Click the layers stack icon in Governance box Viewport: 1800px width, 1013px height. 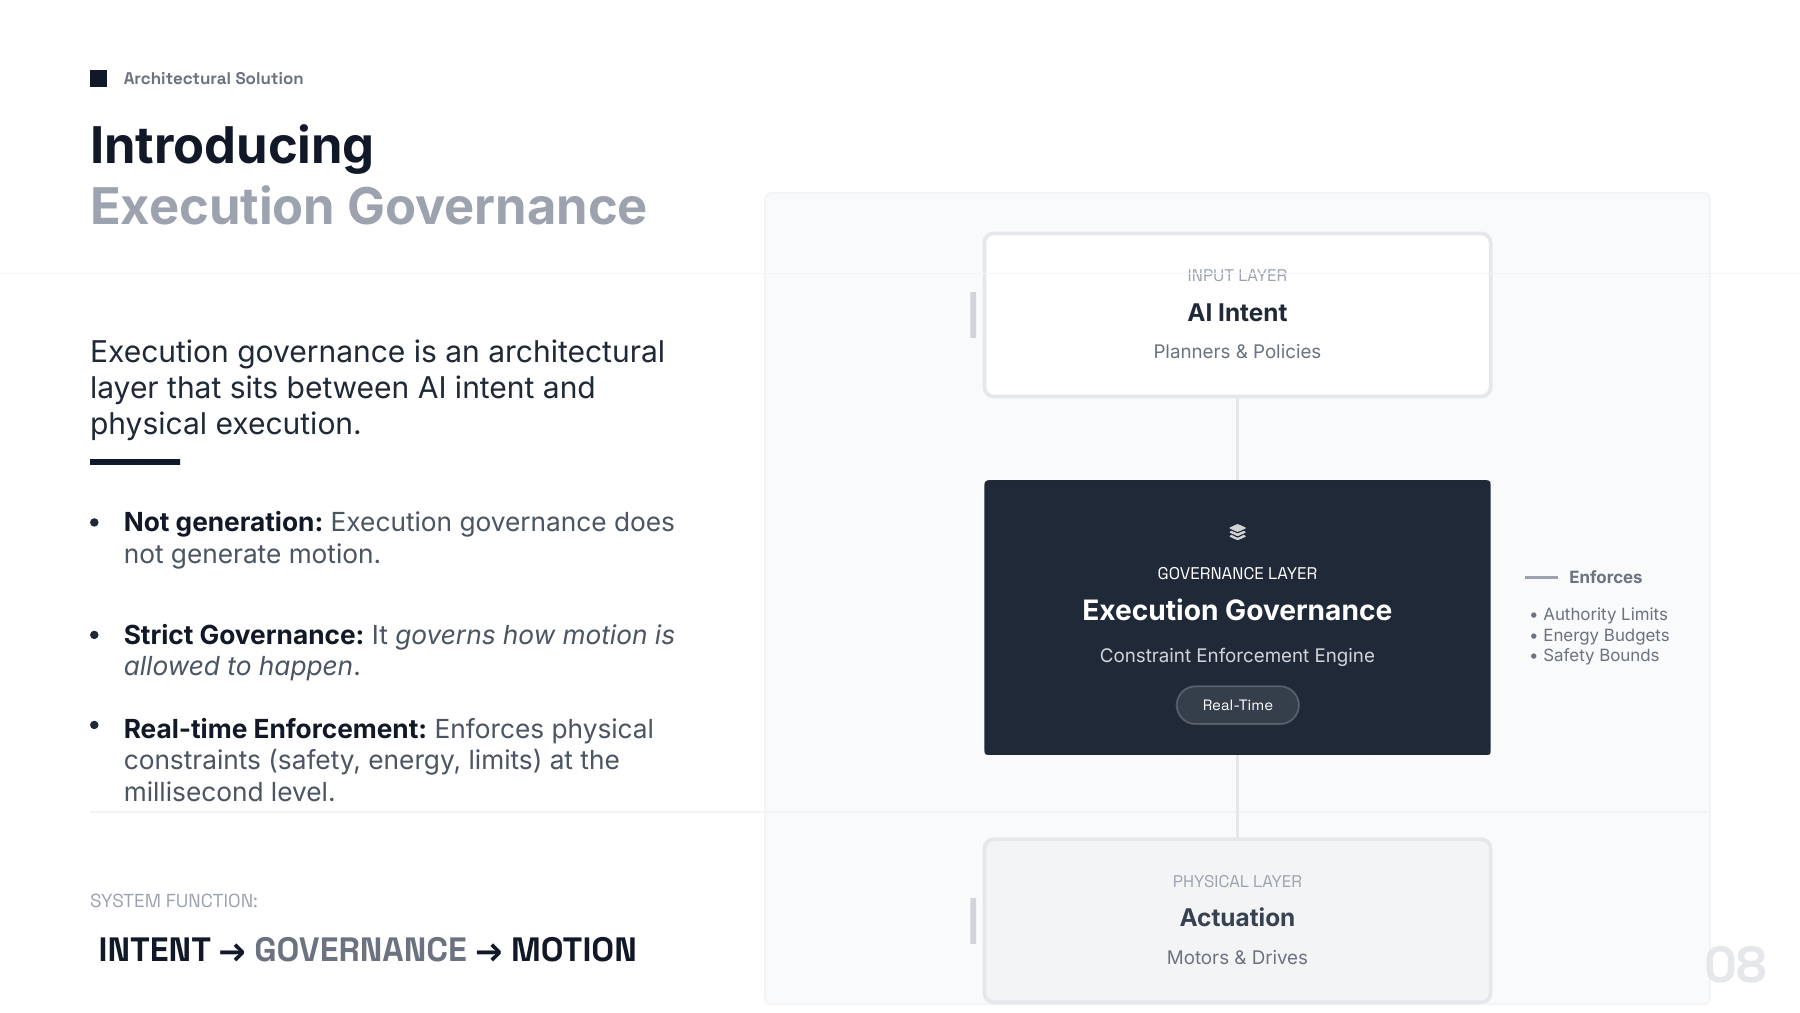point(1237,532)
